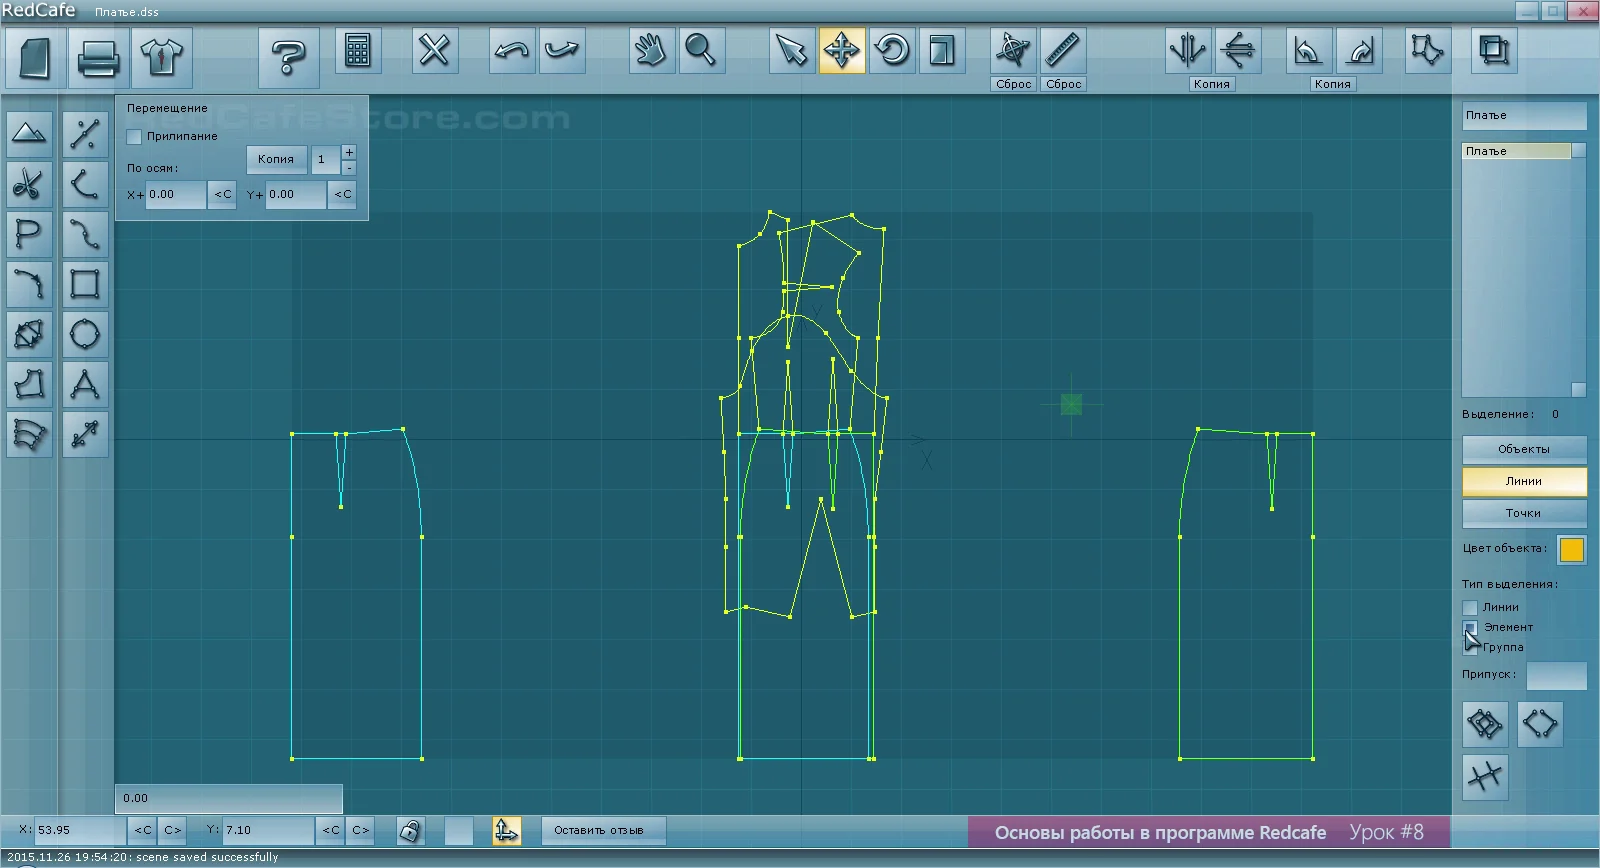The width and height of the screenshot is (1600, 868).
Task: Select the magnifier zoom tool
Action: click(x=701, y=50)
